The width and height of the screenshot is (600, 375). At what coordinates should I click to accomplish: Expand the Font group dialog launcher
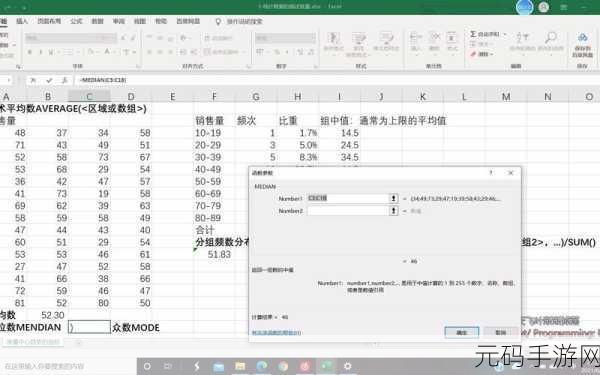[x=138, y=67]
